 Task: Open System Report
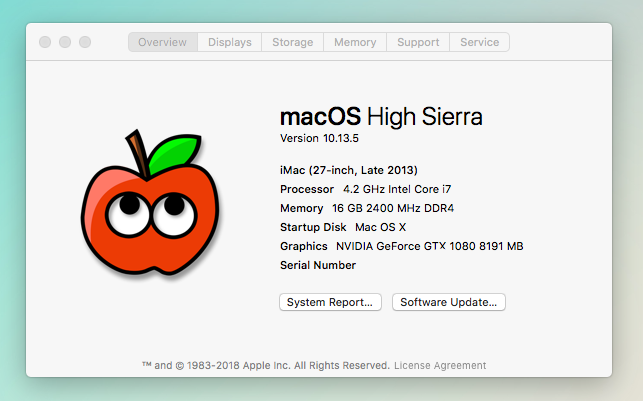(x=330, y=302)
